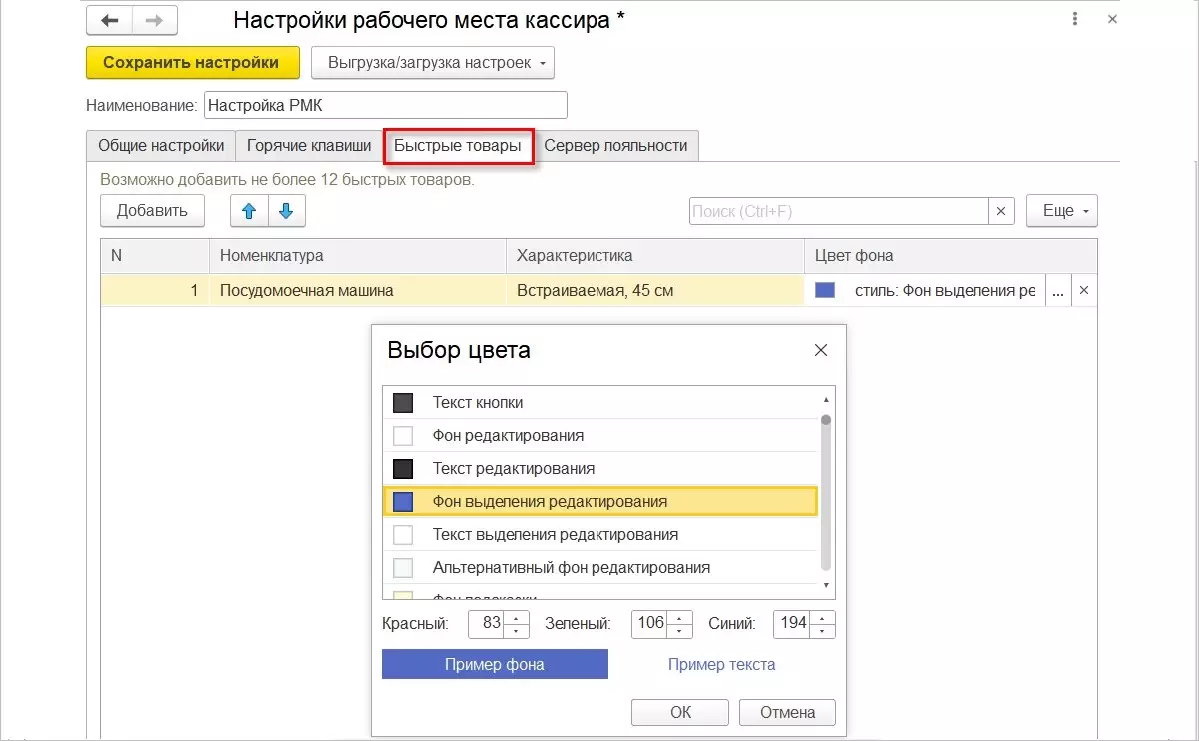Switch to the Горячие клавиши tab
1199x741 pixels.
(309, 145)
